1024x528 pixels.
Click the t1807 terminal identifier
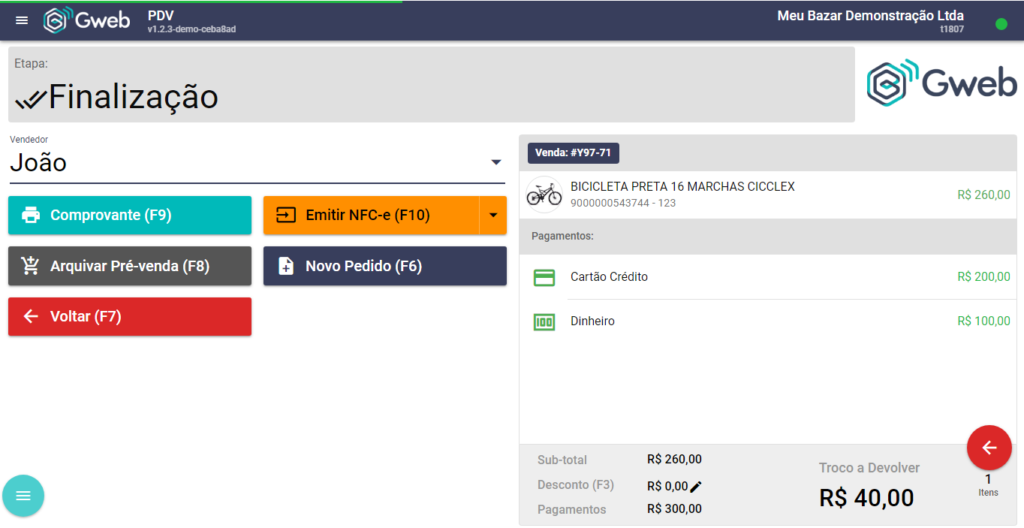pos(952,29)
